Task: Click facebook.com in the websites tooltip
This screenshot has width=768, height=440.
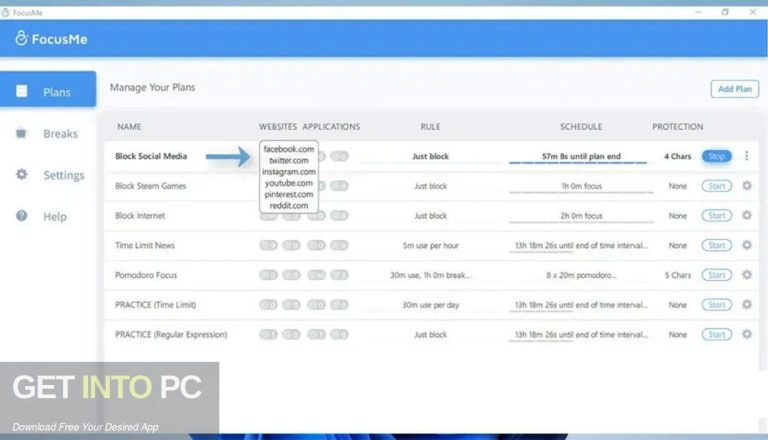Action: [x=288, y=149]
